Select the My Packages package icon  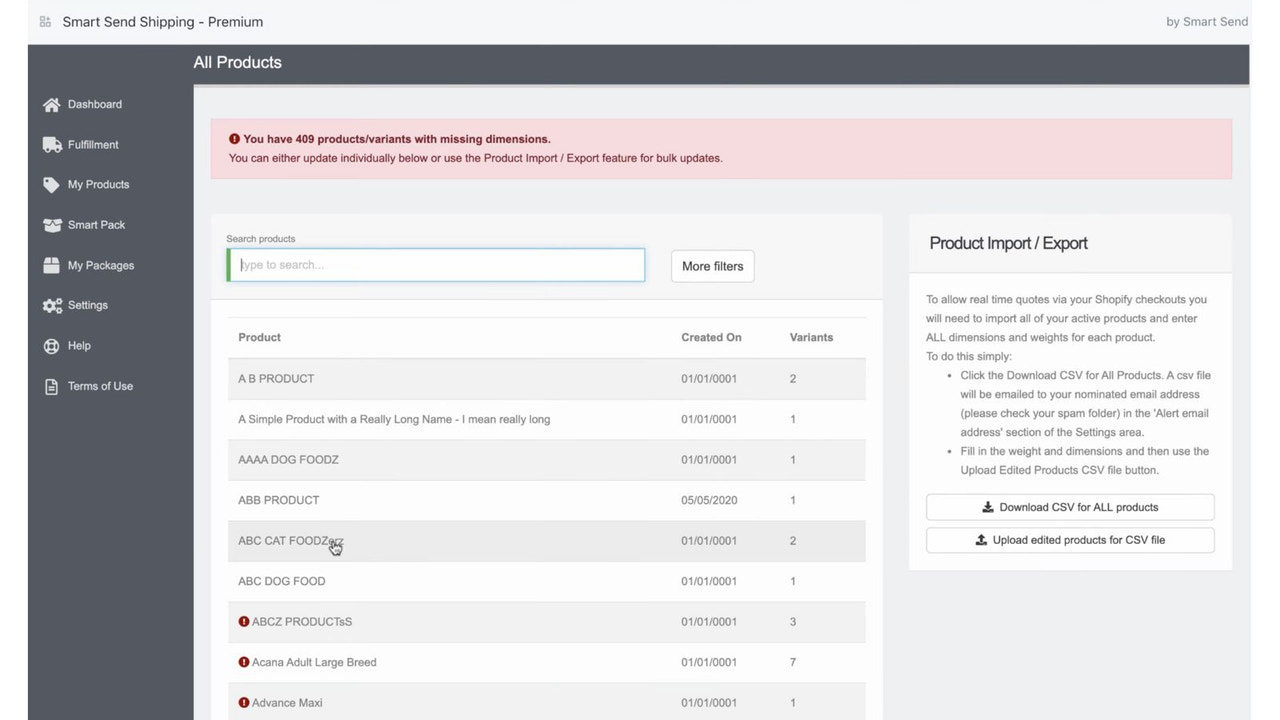(52, 265)
